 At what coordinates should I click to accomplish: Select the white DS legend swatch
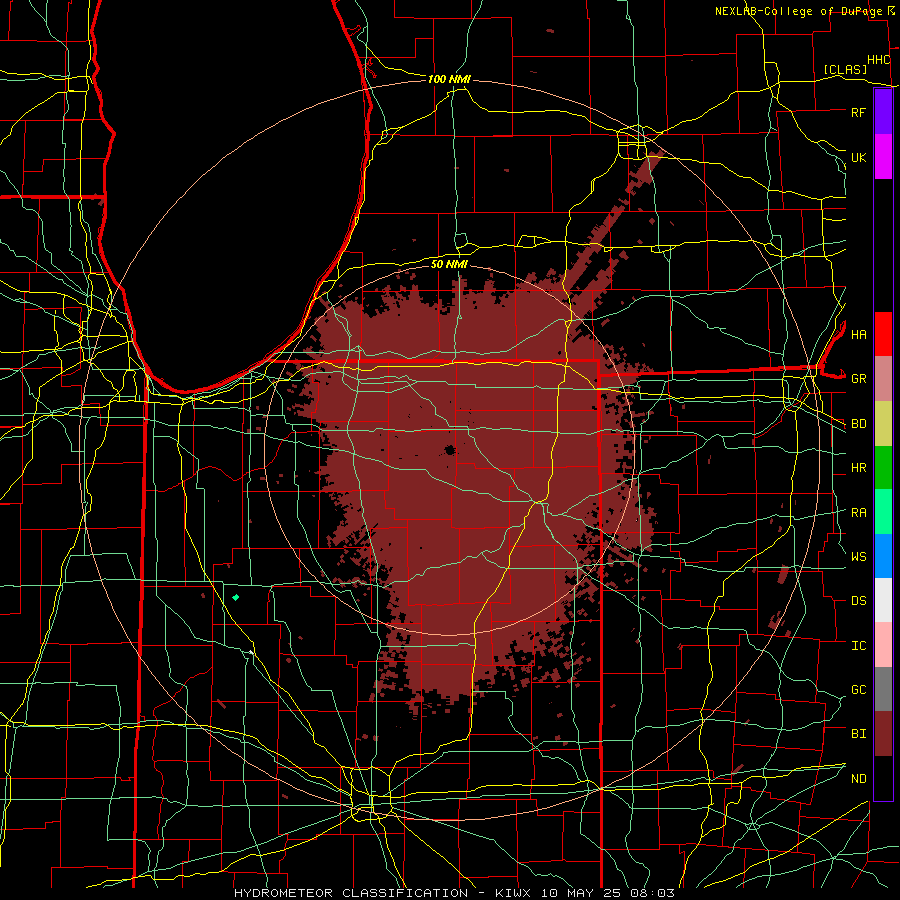(883, 600)
